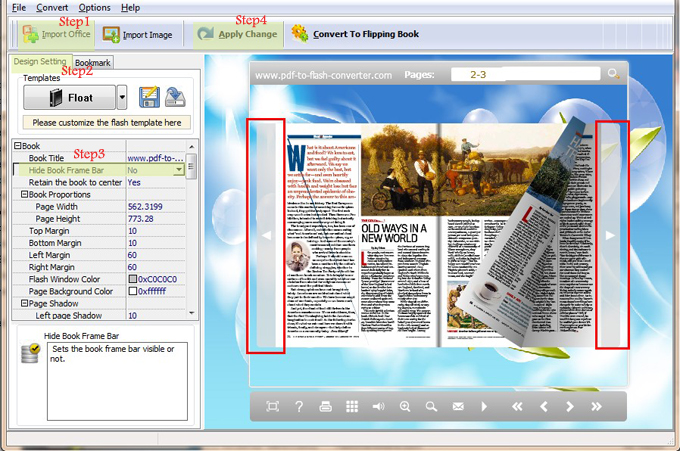Click the property list scroll down arrow
This screenshot has width=680, height=451.
191,313
